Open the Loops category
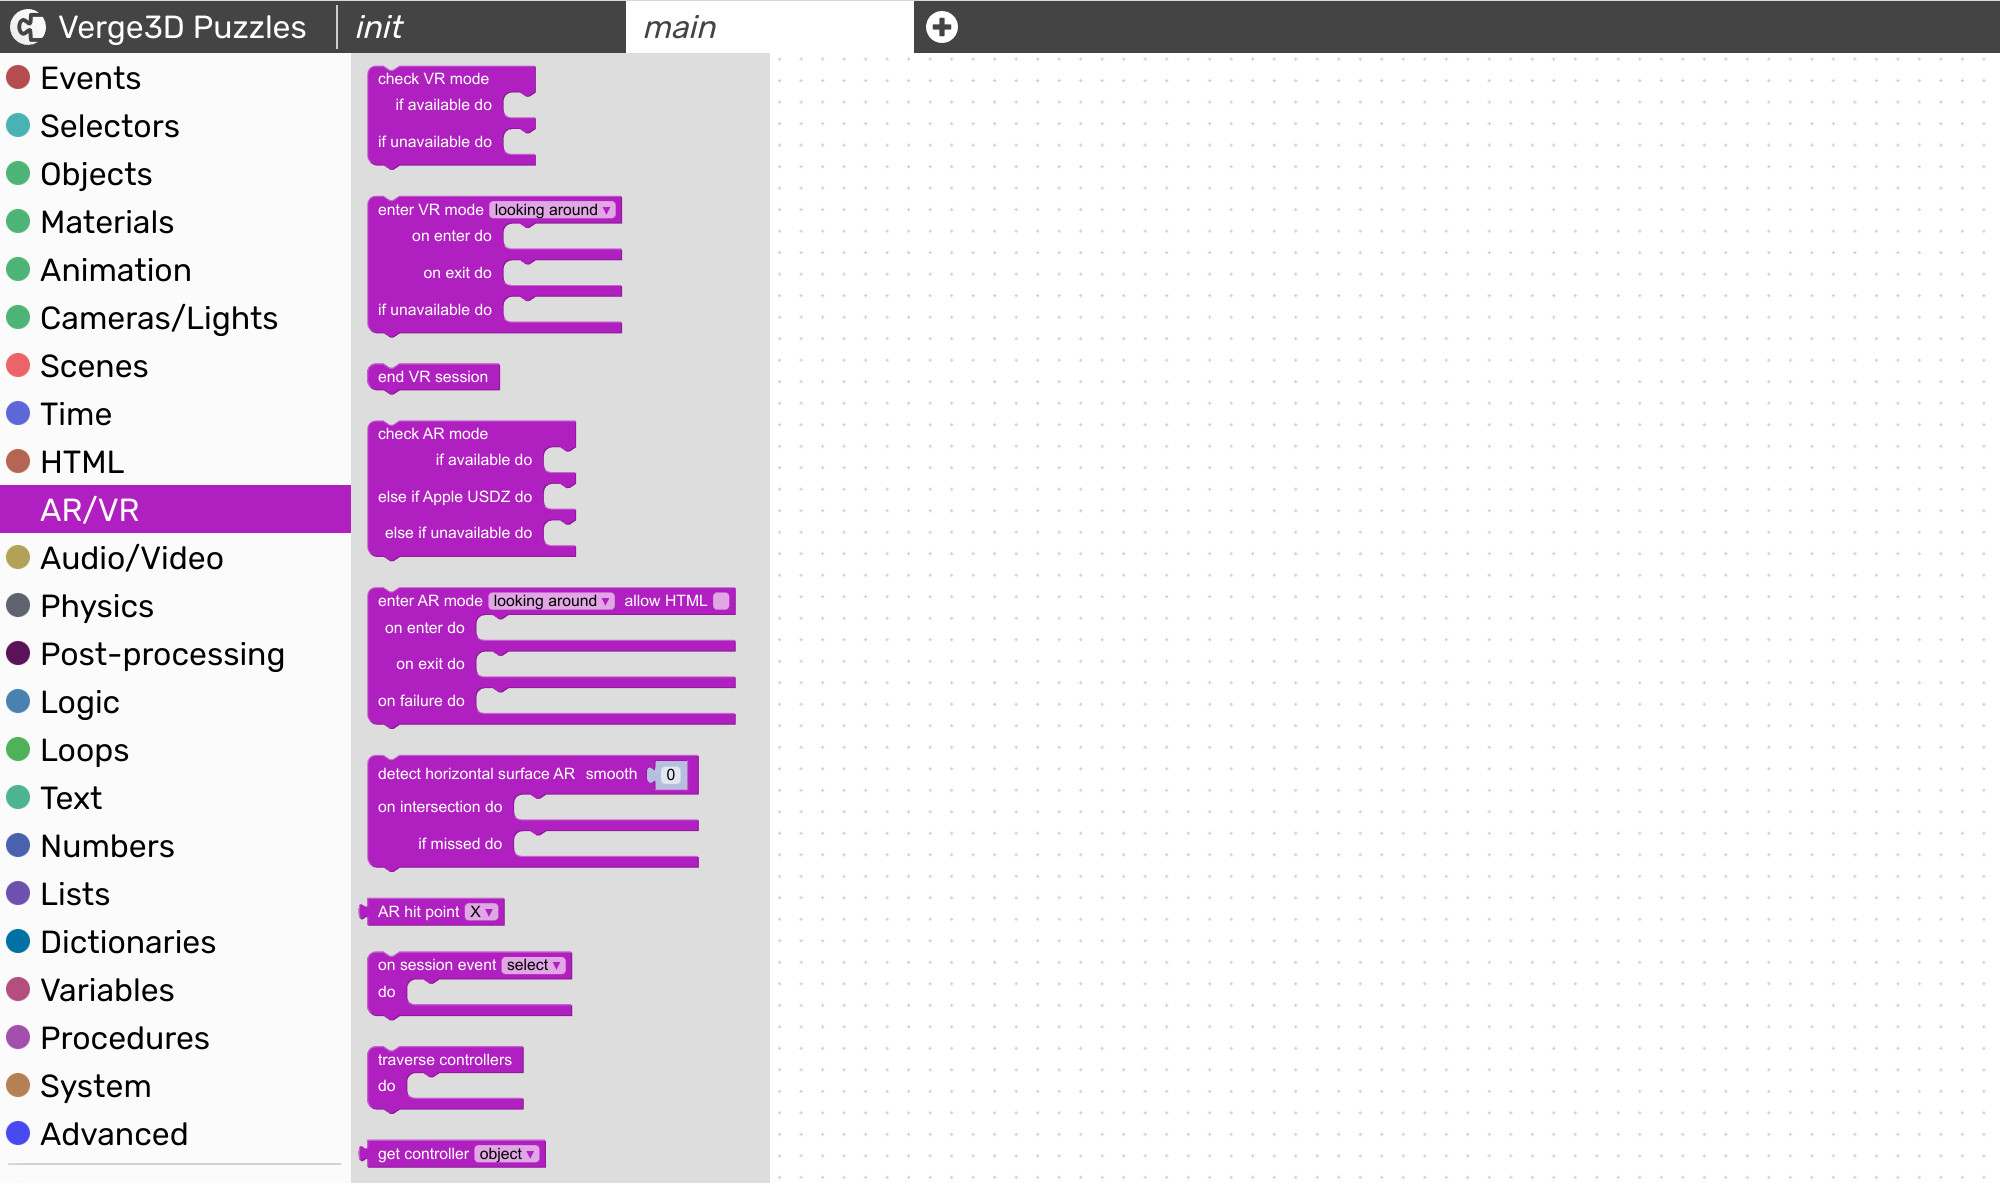The image size is (2000, 1183). (x=175, y=750)
